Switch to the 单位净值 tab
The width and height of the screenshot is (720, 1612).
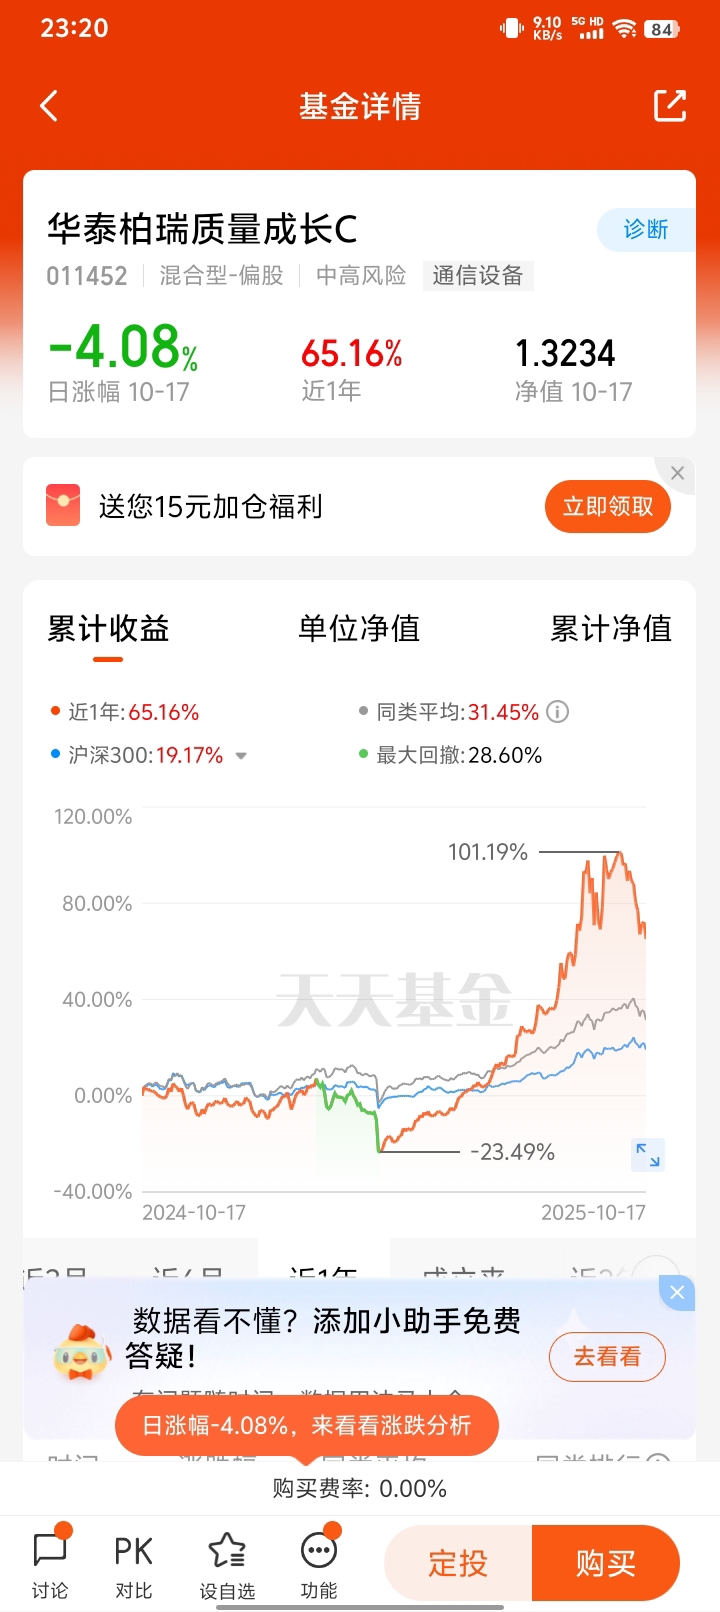coord(359,629)
